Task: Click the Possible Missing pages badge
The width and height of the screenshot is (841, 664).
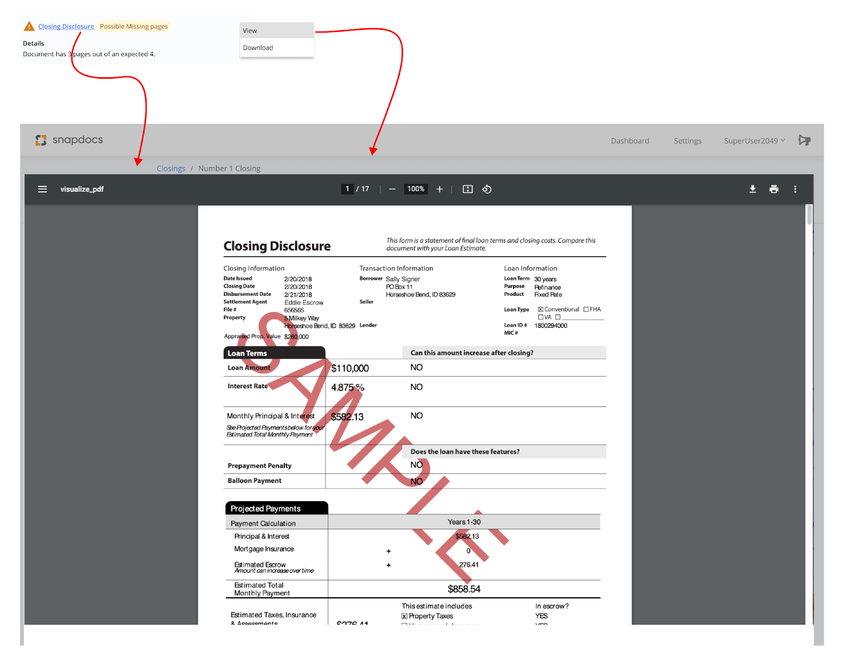Action: tap(134, 26)
